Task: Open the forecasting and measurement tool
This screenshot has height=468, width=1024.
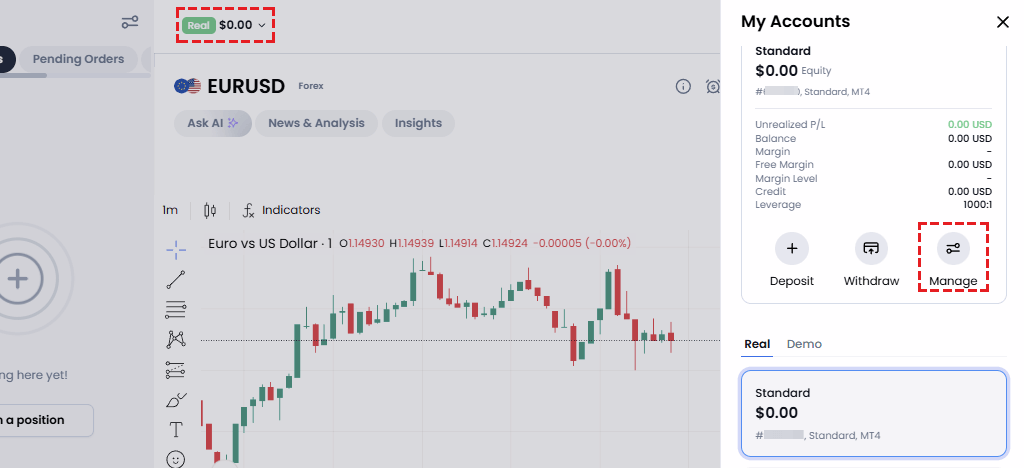Action: [x=176, y=370]
